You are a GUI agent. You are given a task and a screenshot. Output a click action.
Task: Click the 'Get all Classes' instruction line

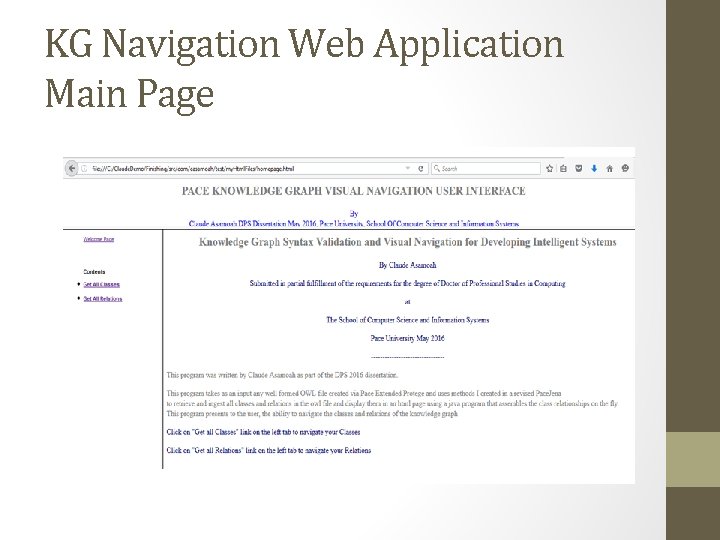click(263, 432)
